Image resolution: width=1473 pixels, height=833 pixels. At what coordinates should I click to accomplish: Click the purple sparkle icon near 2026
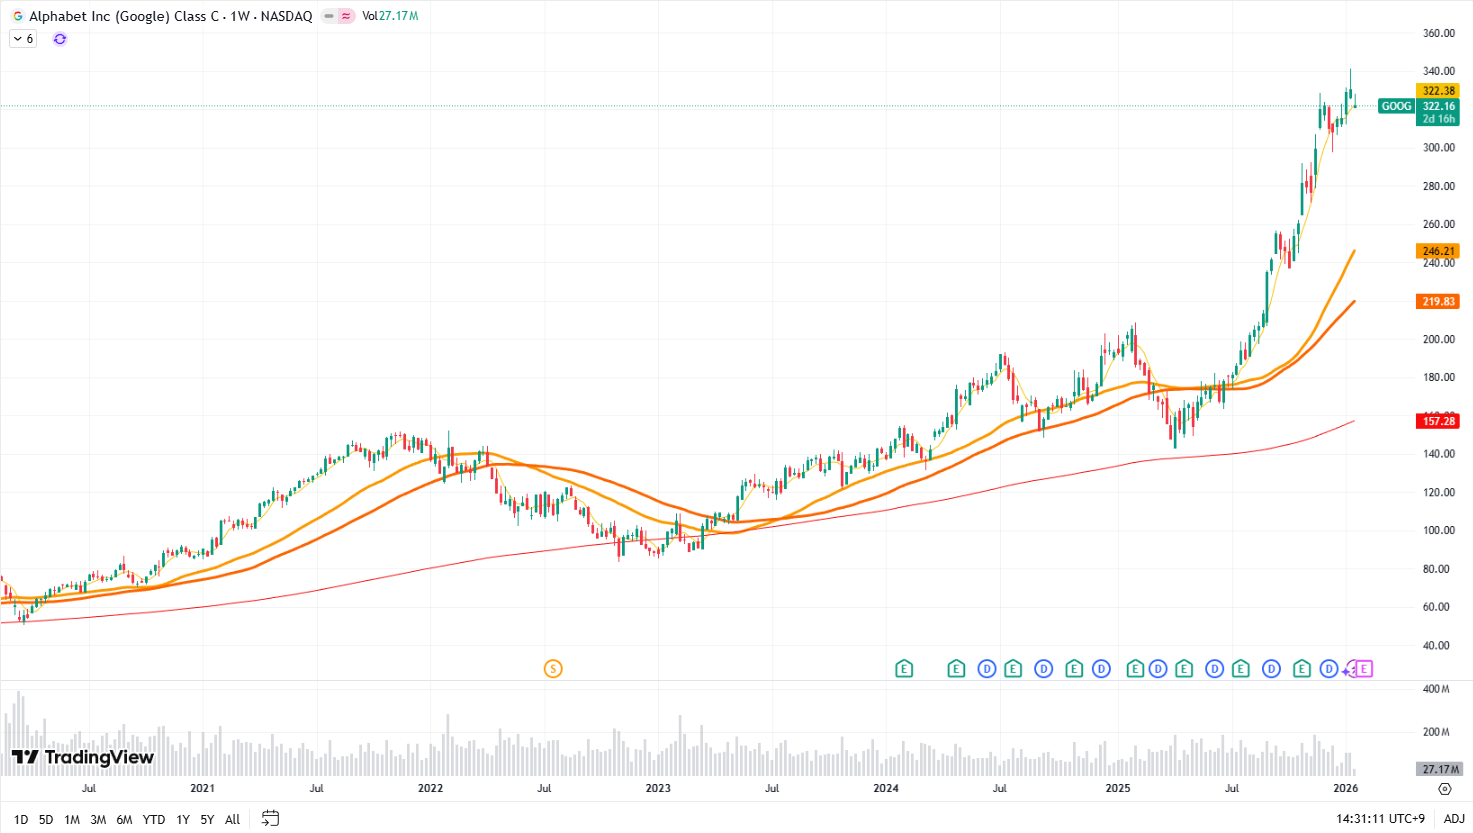coord(1348,671)
